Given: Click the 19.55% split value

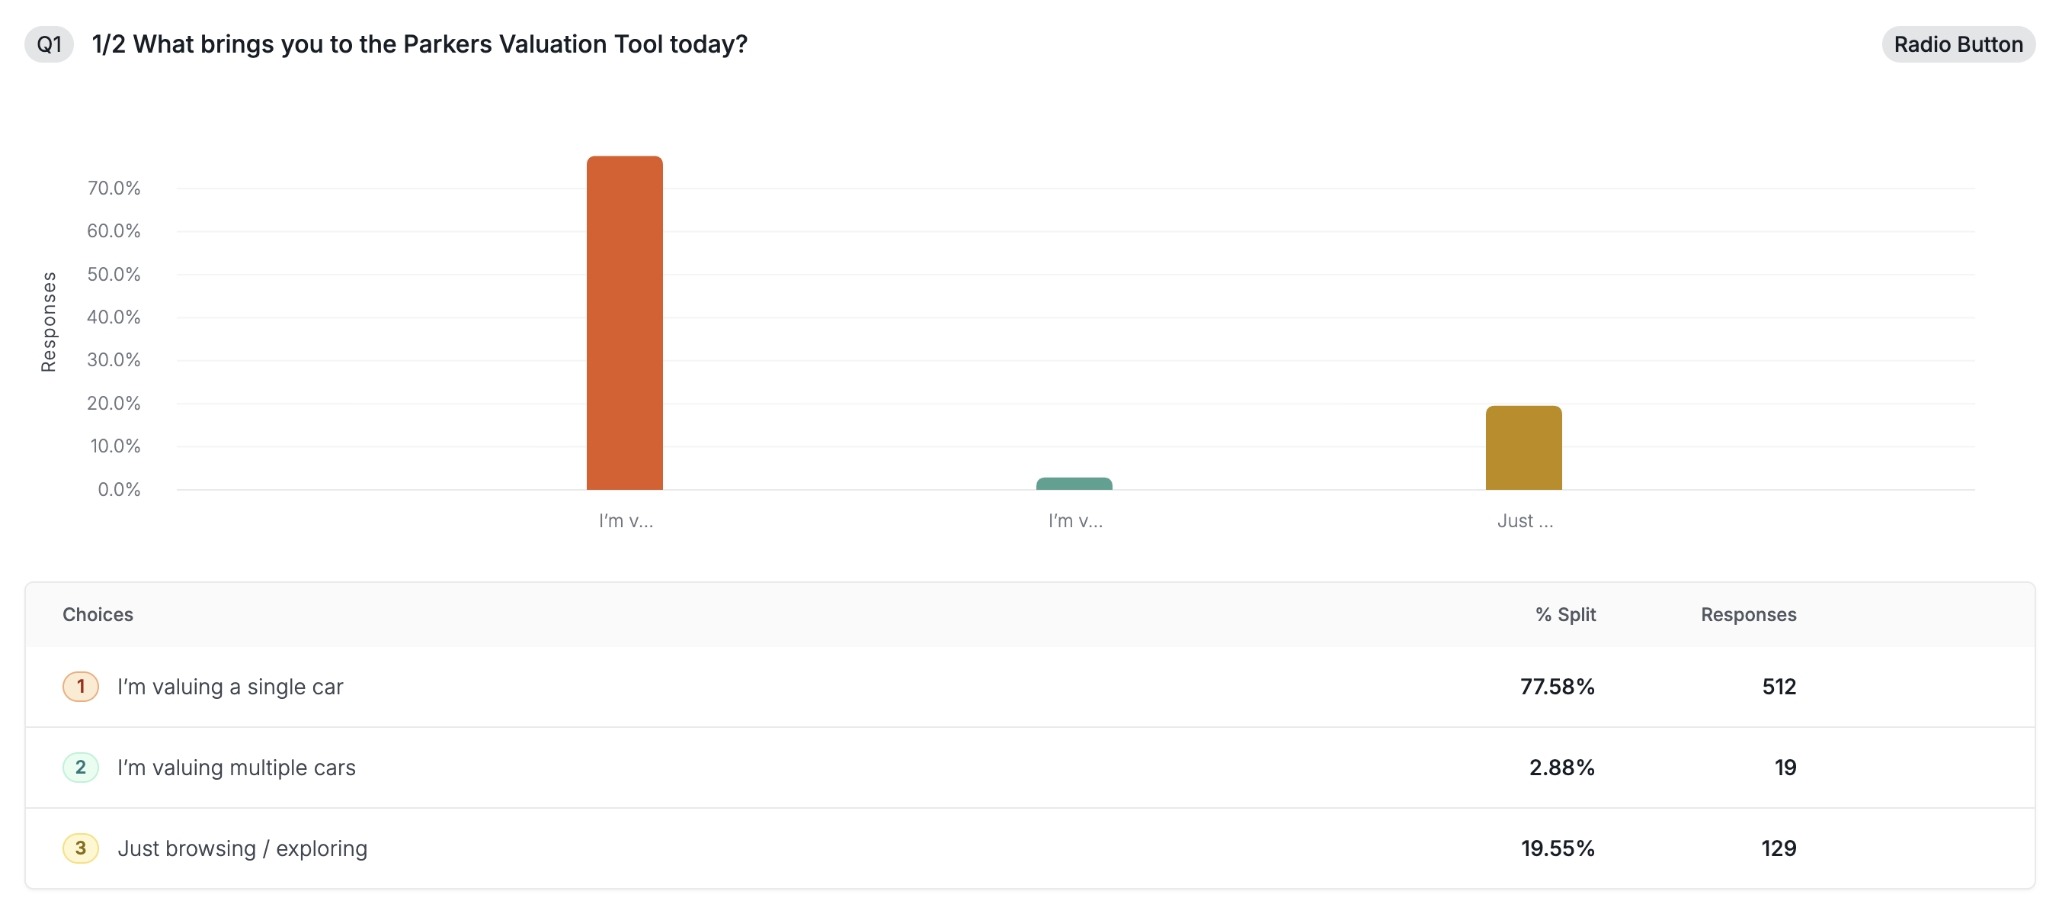Looking at the screenshot, I should tap(1557, 849).
